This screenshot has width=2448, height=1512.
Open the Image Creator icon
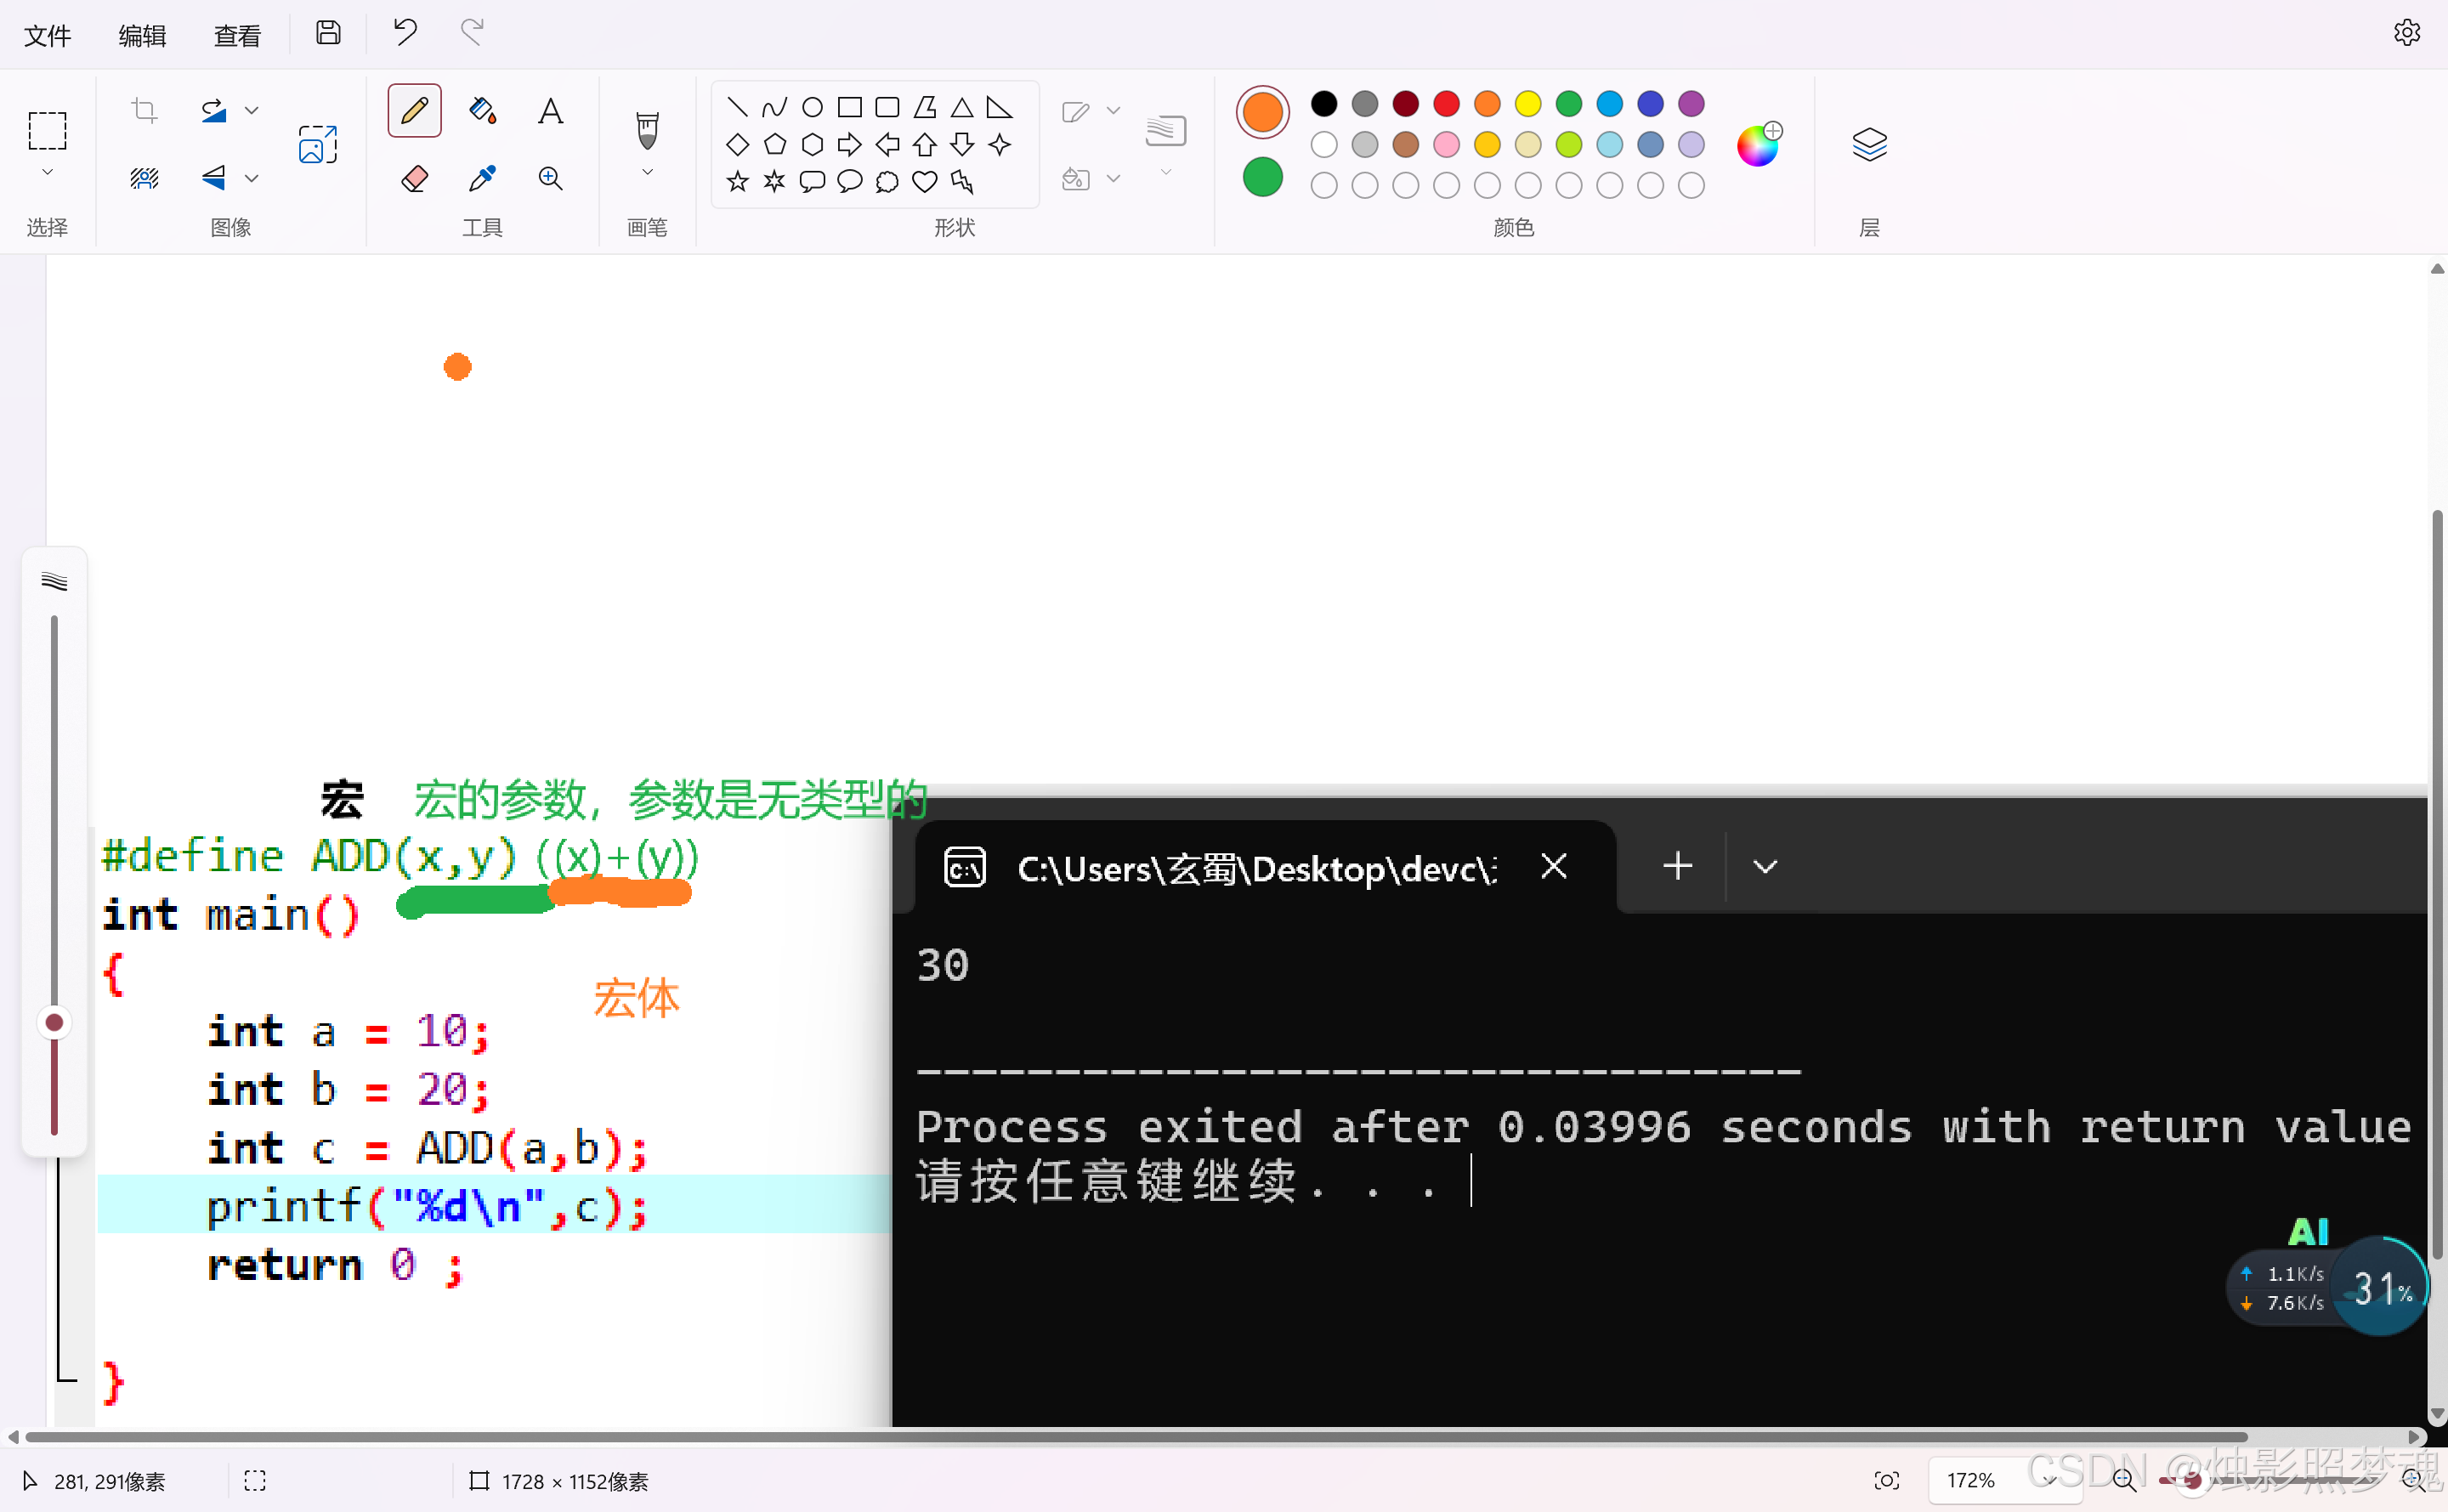tap(318, 144)
